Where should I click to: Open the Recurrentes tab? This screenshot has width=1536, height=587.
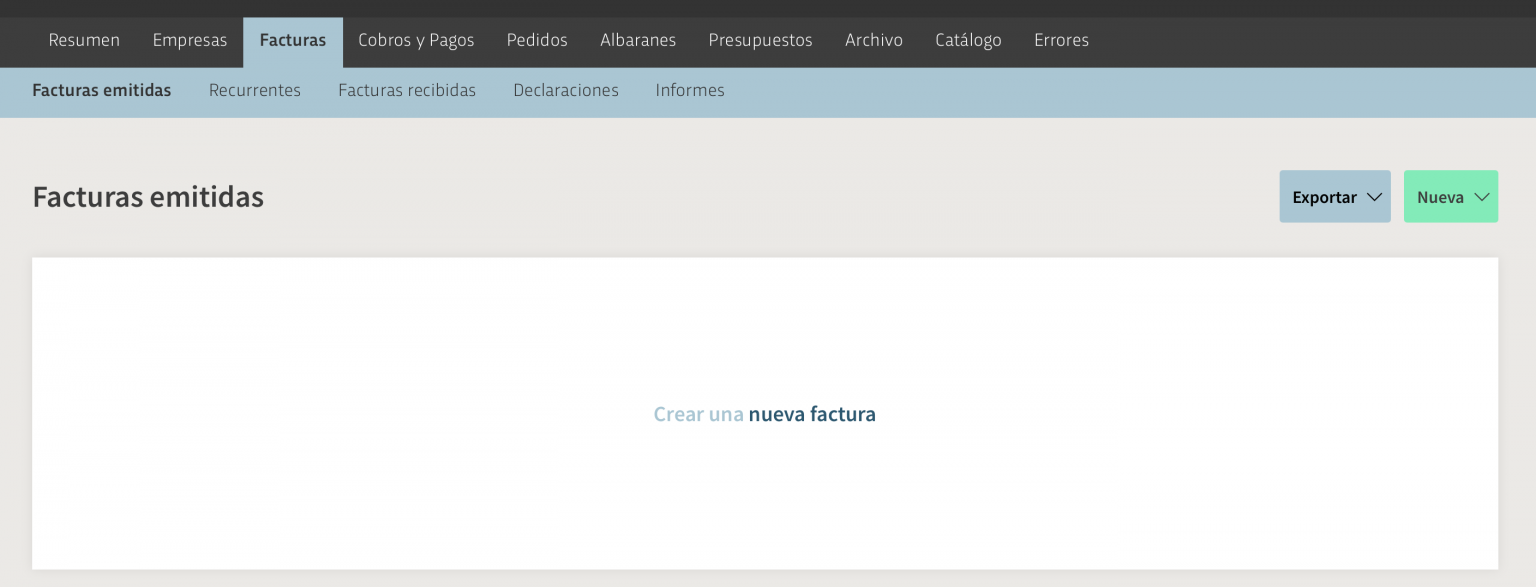coord(254,91)
